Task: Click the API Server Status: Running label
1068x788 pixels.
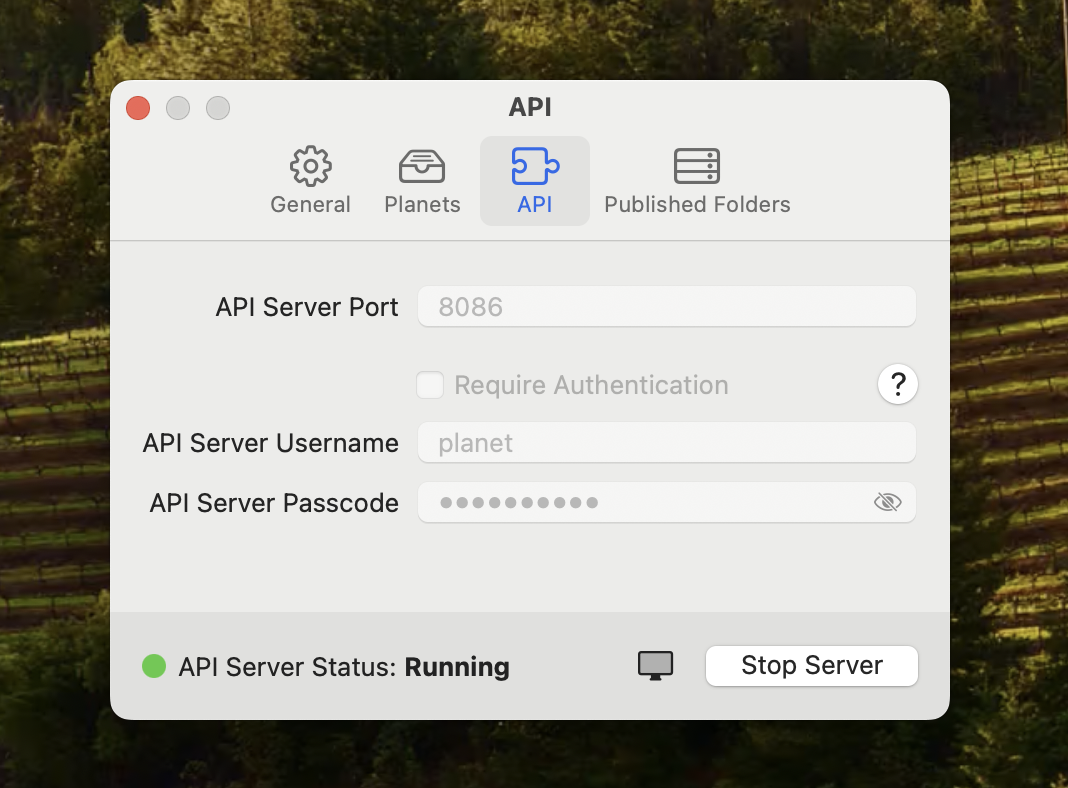Action: tap(342, 667)
